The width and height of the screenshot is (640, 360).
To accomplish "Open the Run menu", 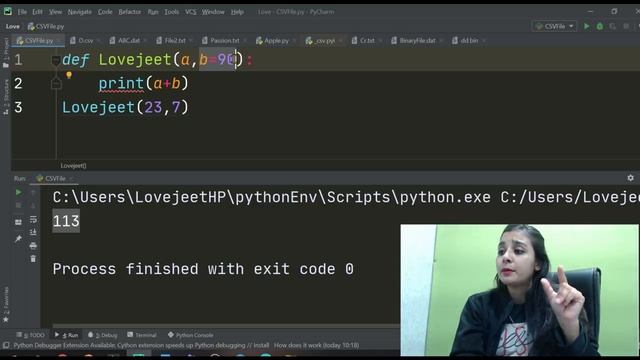I will [153, 12].
